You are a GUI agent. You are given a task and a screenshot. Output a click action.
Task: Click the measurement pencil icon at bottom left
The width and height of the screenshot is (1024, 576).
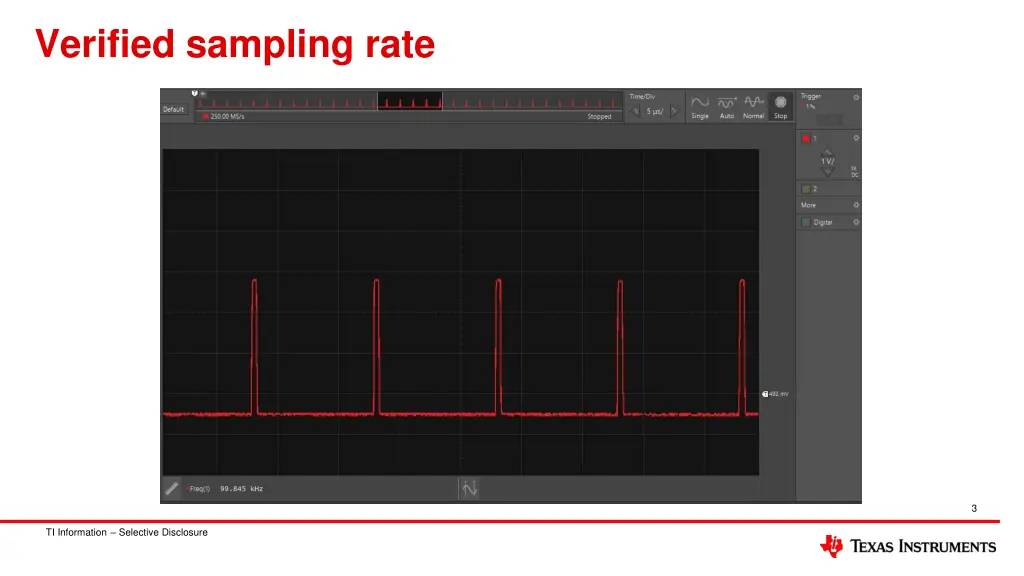pos(172,488)
